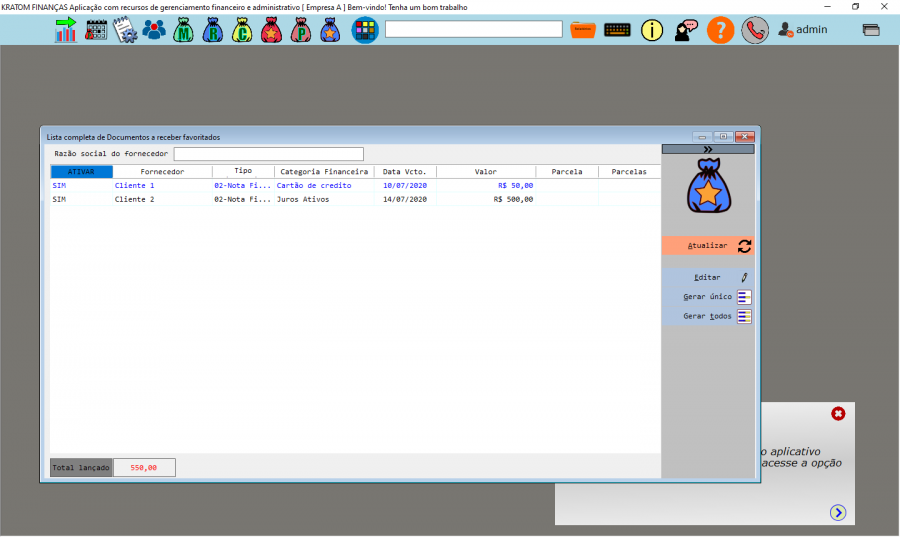
Task: Open the colorful grid apps icon
Action: [x=364, y=30]
